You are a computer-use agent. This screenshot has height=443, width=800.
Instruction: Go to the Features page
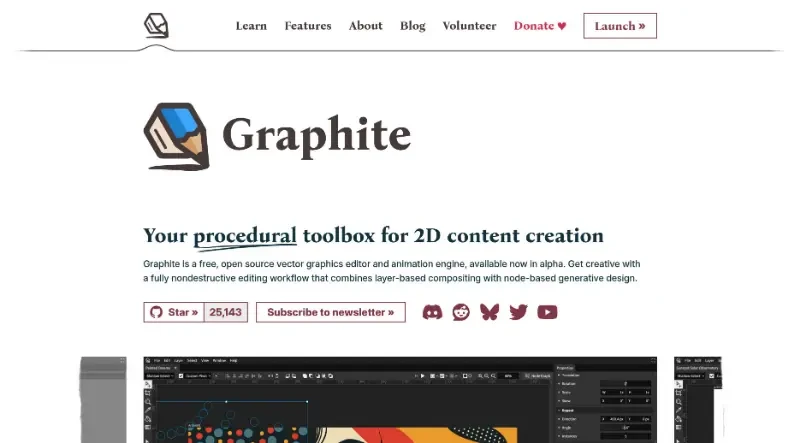point(308,26)
